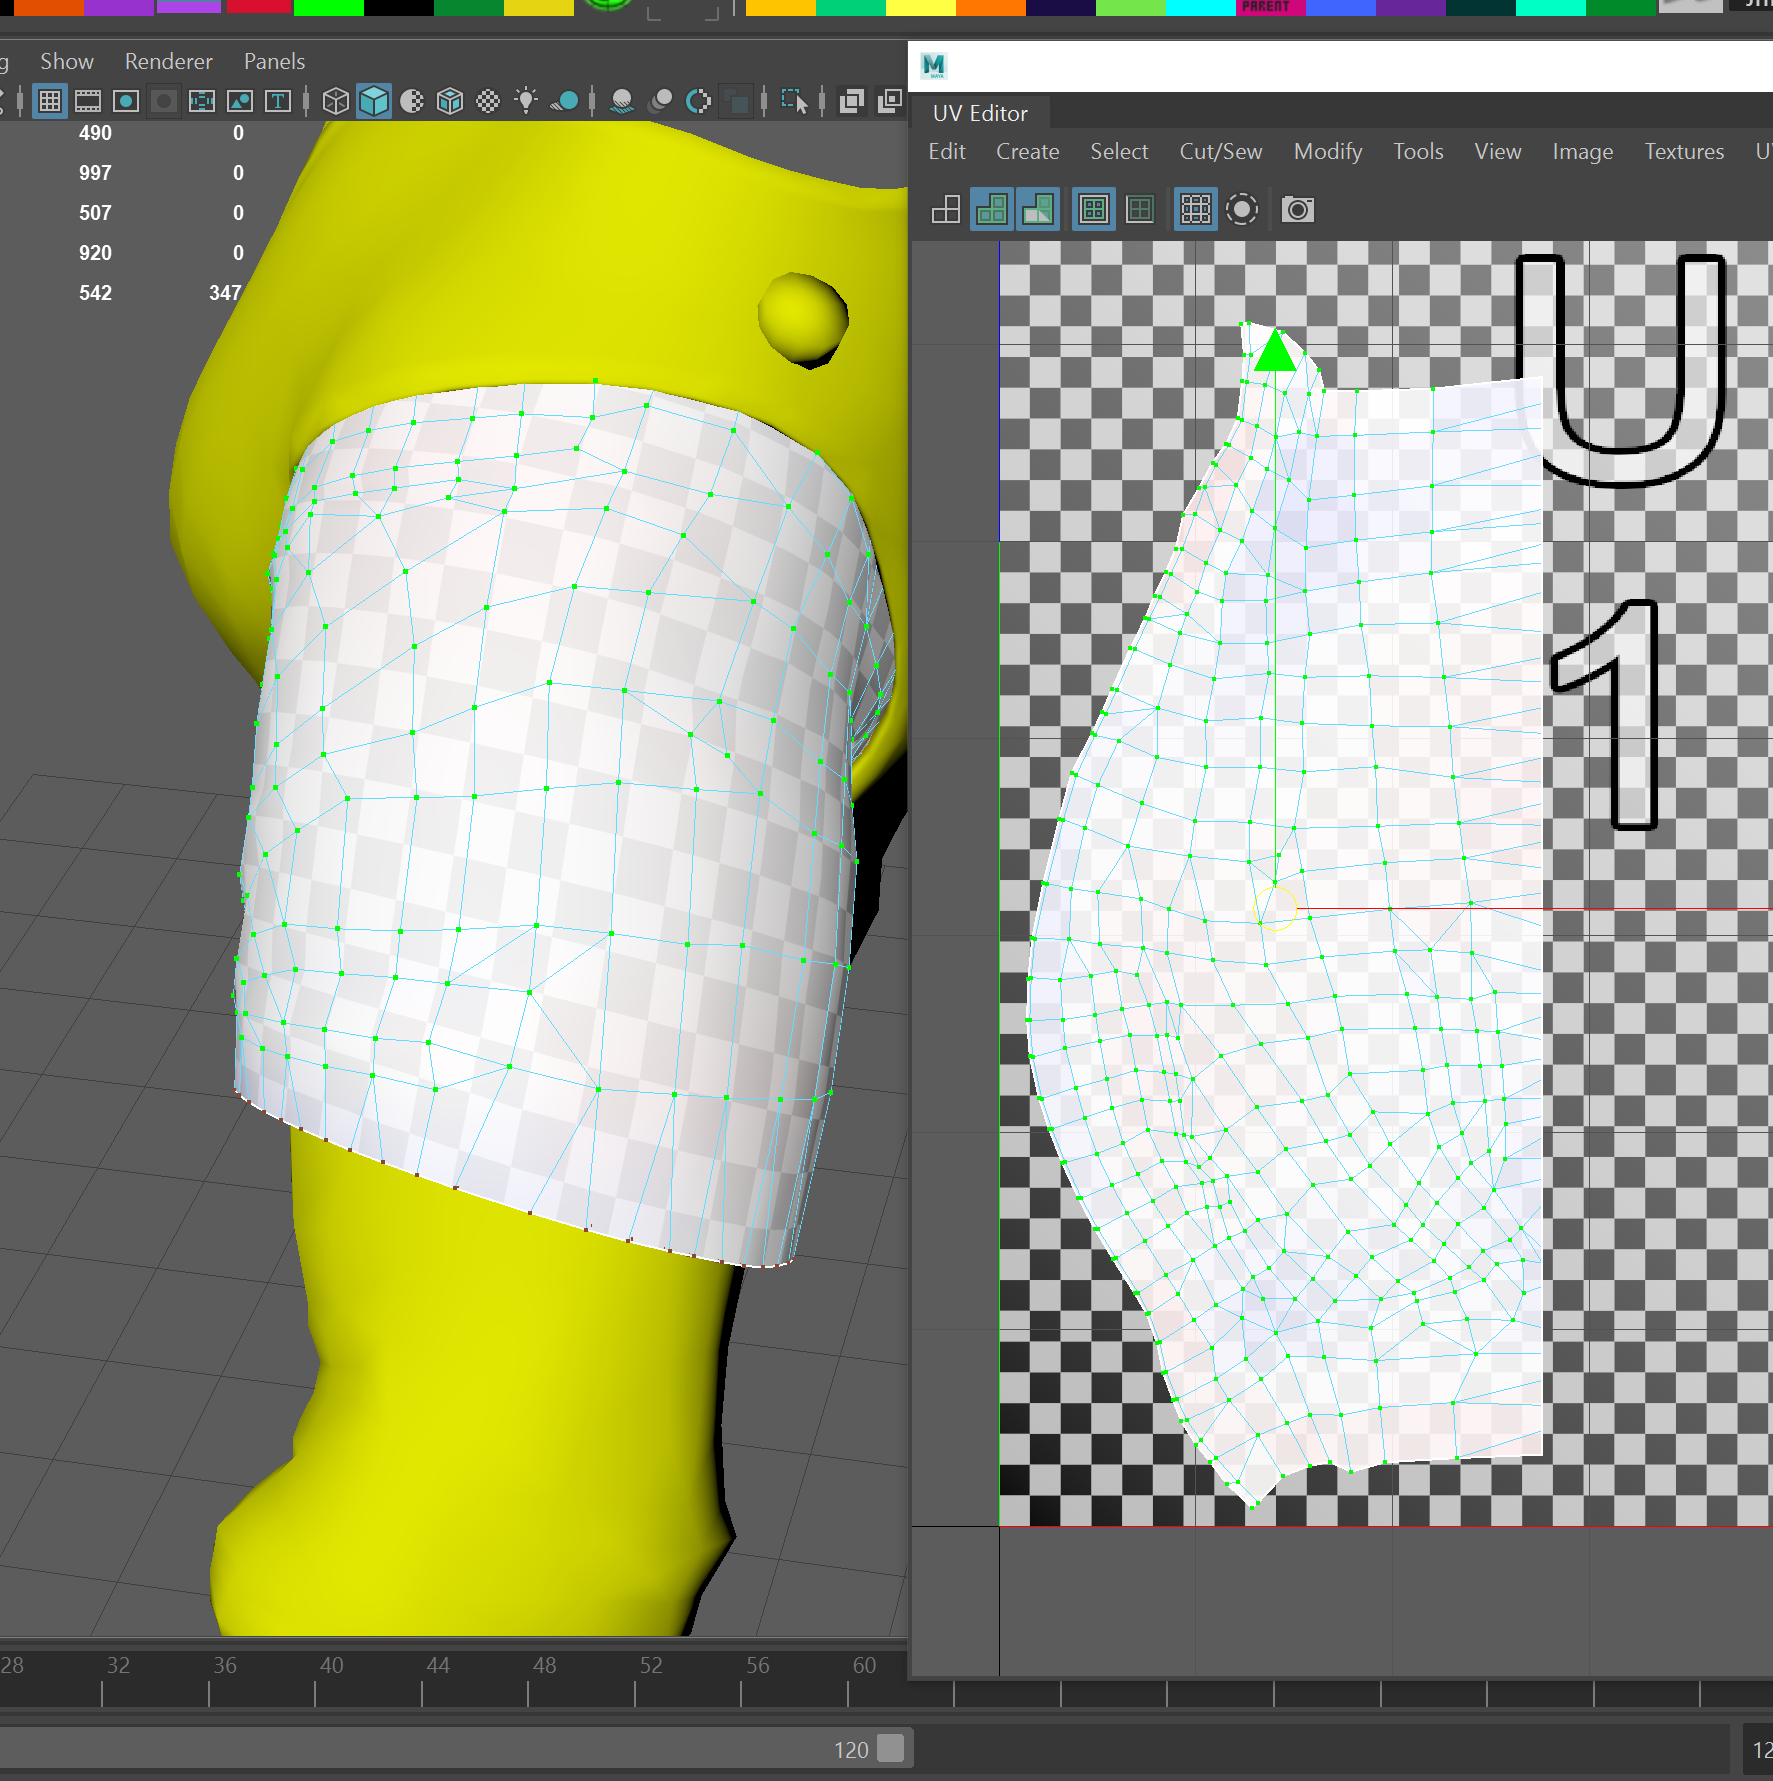Toggle screen space ambient occlusion icon
The image size is (1773, 1781).
pyautogui.click(x=622, y=101)
